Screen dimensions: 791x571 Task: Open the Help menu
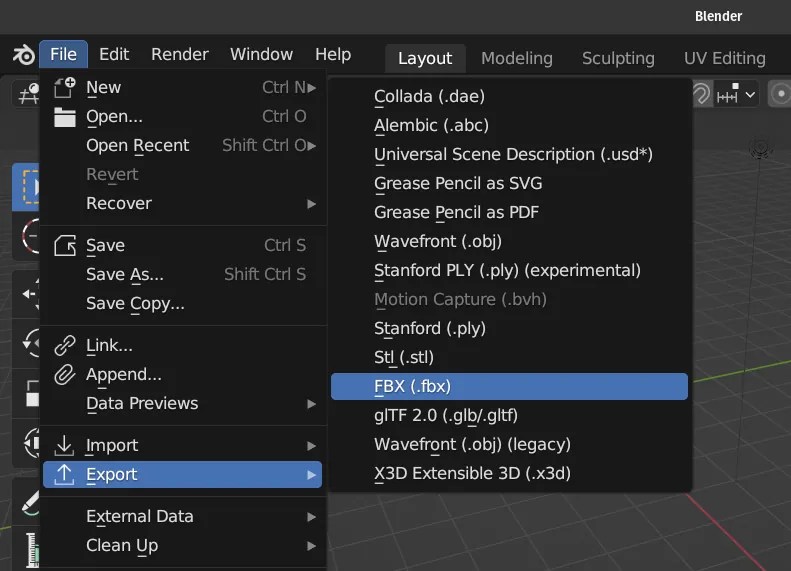point(333,54)
